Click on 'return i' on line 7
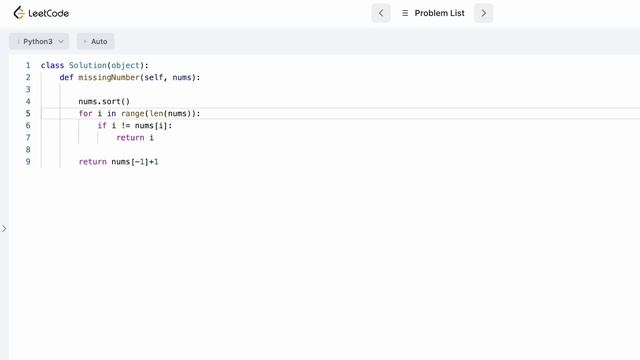 pyautogui.click(x=135, y=138)
